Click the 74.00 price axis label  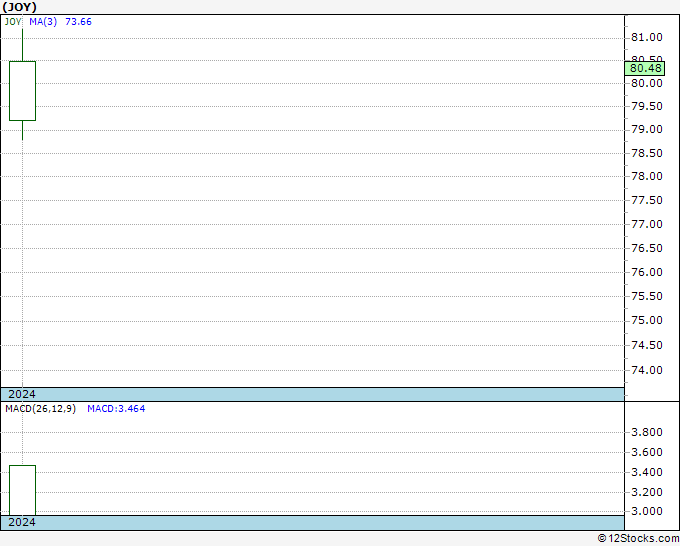(647, 370)
